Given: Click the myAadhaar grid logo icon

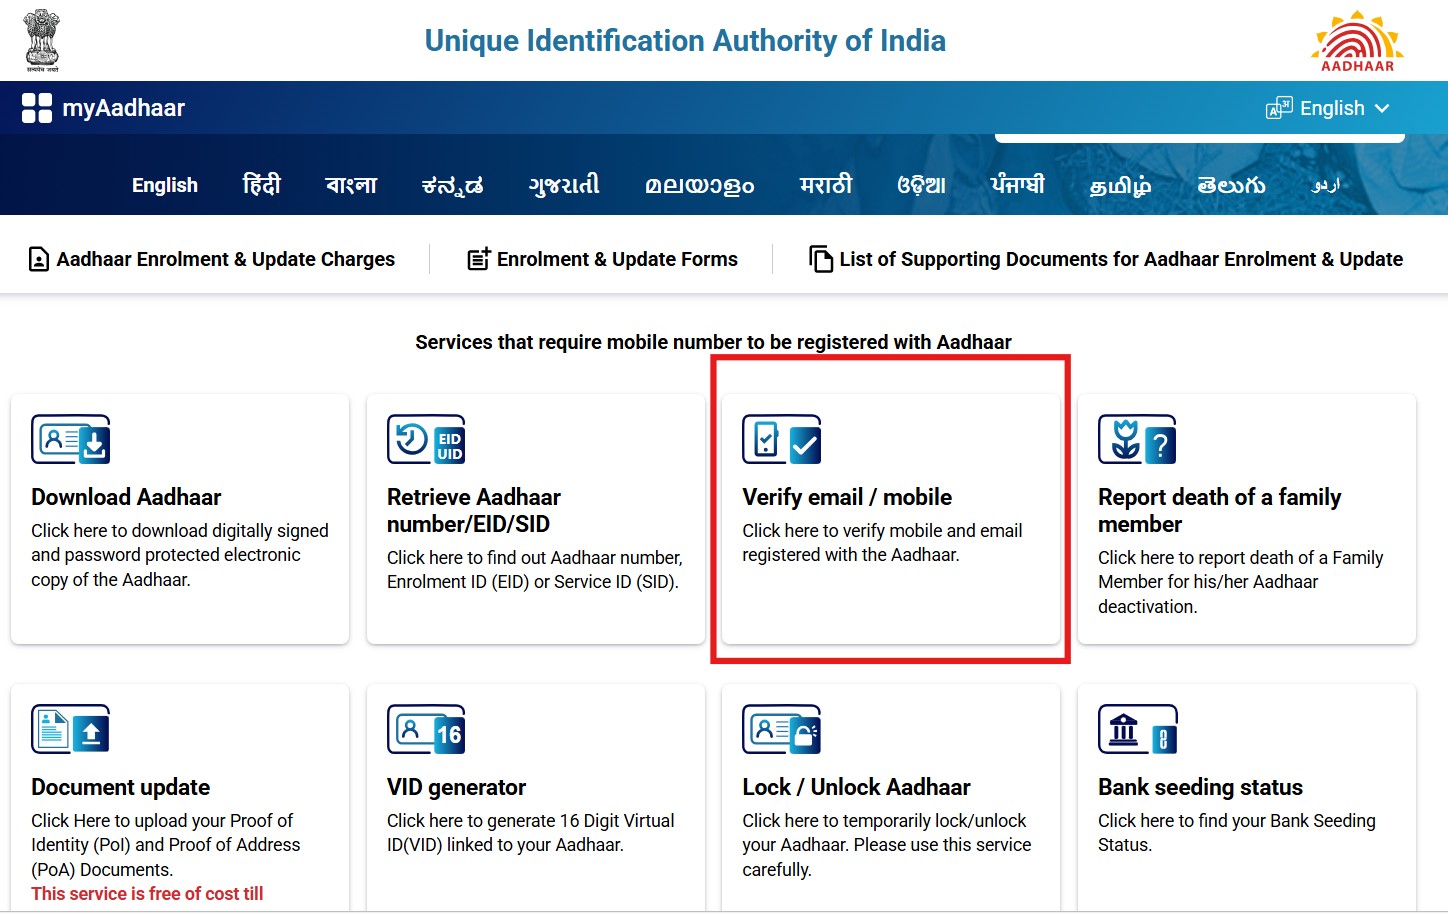Looking at the screenshot, I should pos(37,108).
